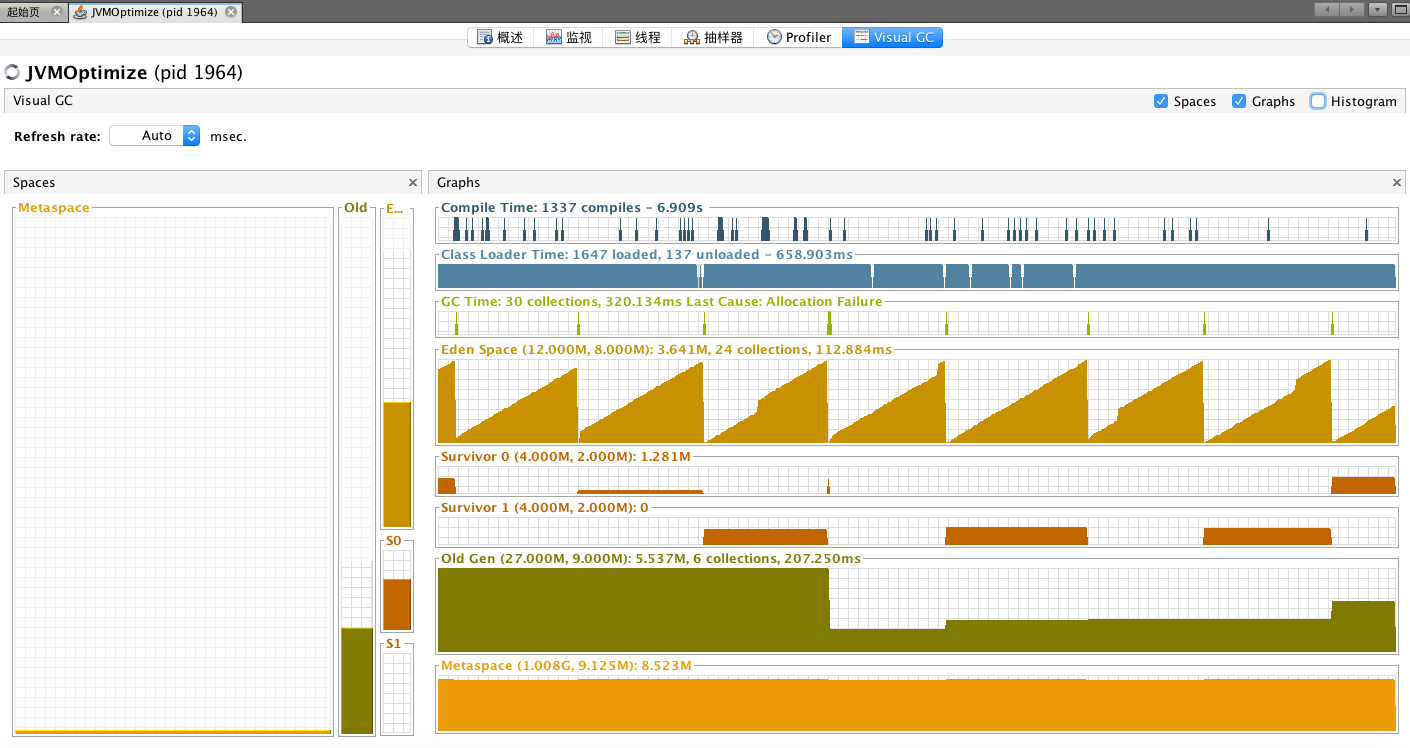Screen dimensions: 1410x748
Task: Click the Metaspace area in Spaces panel
Action: (x=173, y=476)
